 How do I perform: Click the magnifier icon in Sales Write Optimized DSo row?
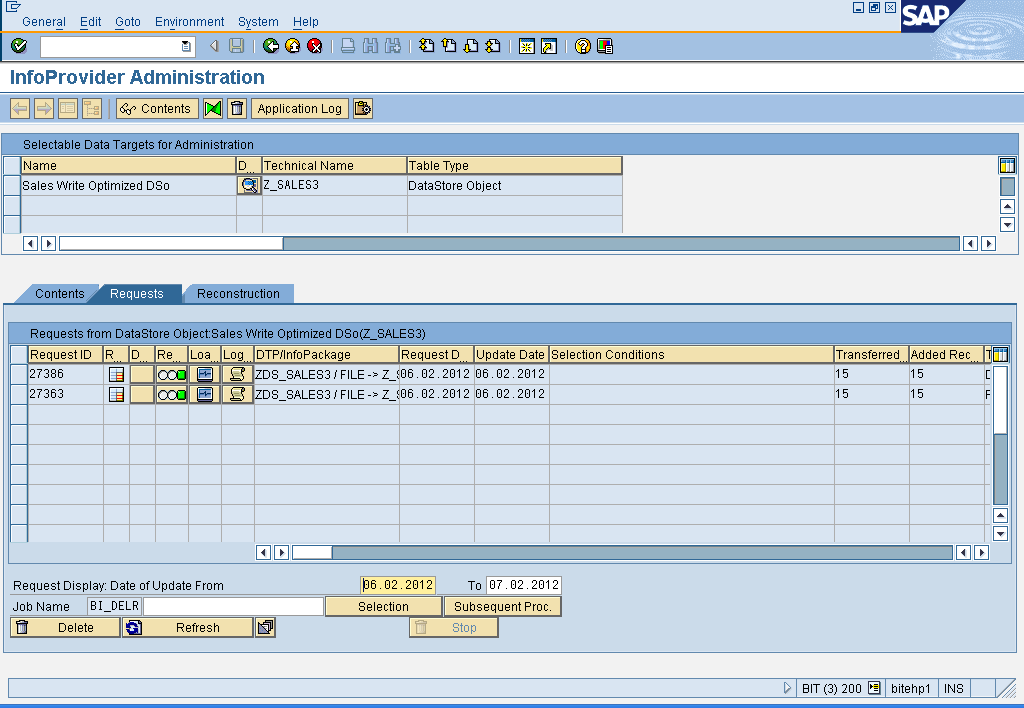249,185
